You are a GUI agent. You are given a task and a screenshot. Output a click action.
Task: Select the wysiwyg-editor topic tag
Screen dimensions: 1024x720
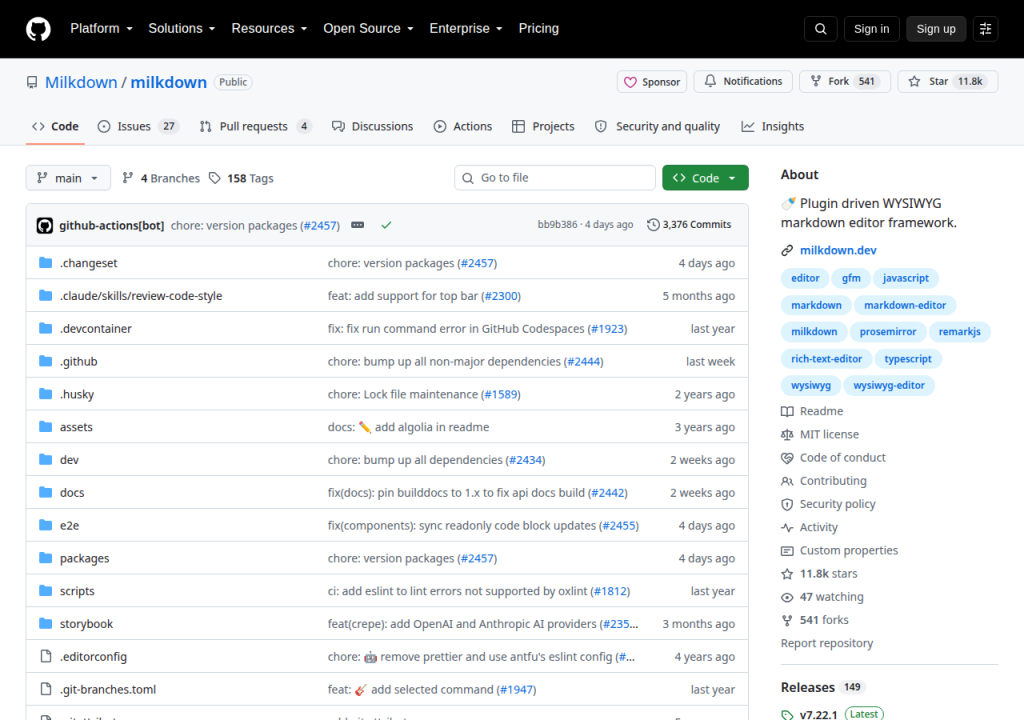coord(889,385)
